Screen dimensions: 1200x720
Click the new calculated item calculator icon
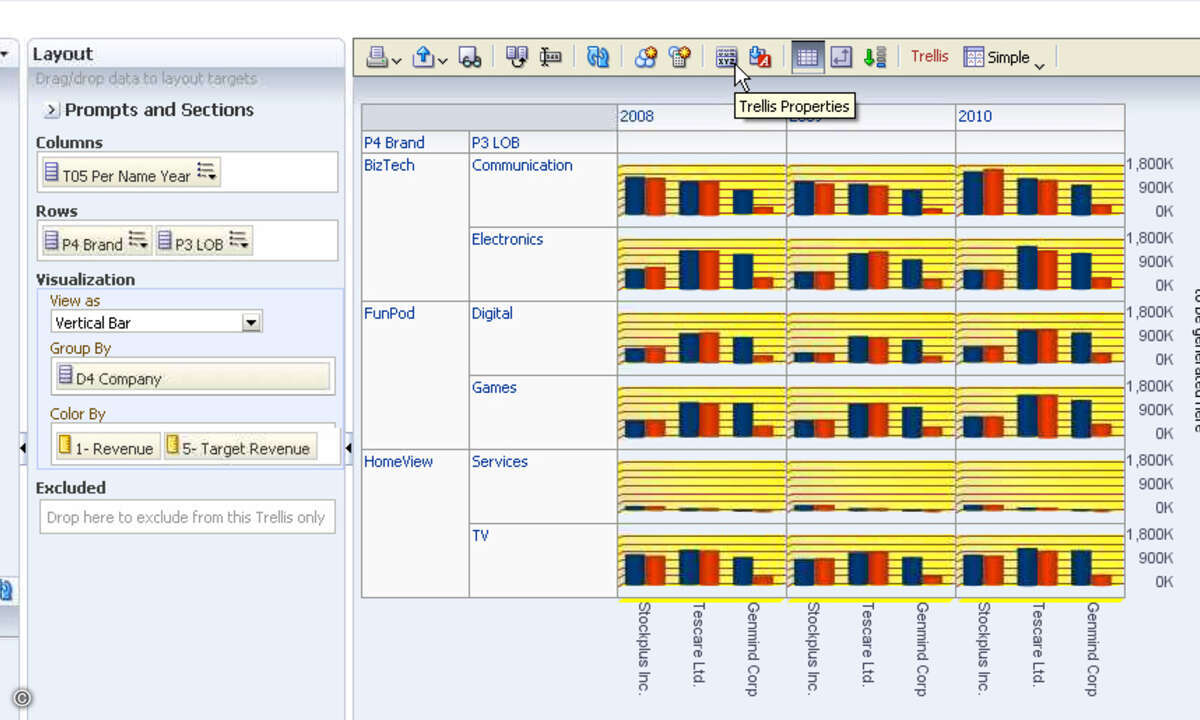(x=680, y=57)
